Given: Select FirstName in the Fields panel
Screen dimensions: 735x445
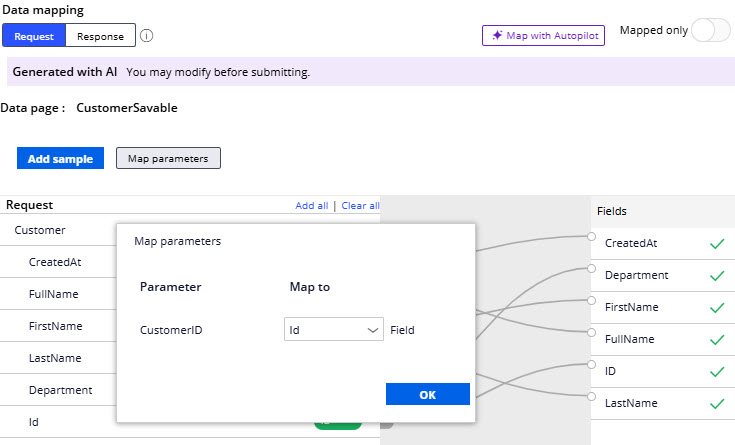Looking at the screenshot, I should [x=631, y=307].
